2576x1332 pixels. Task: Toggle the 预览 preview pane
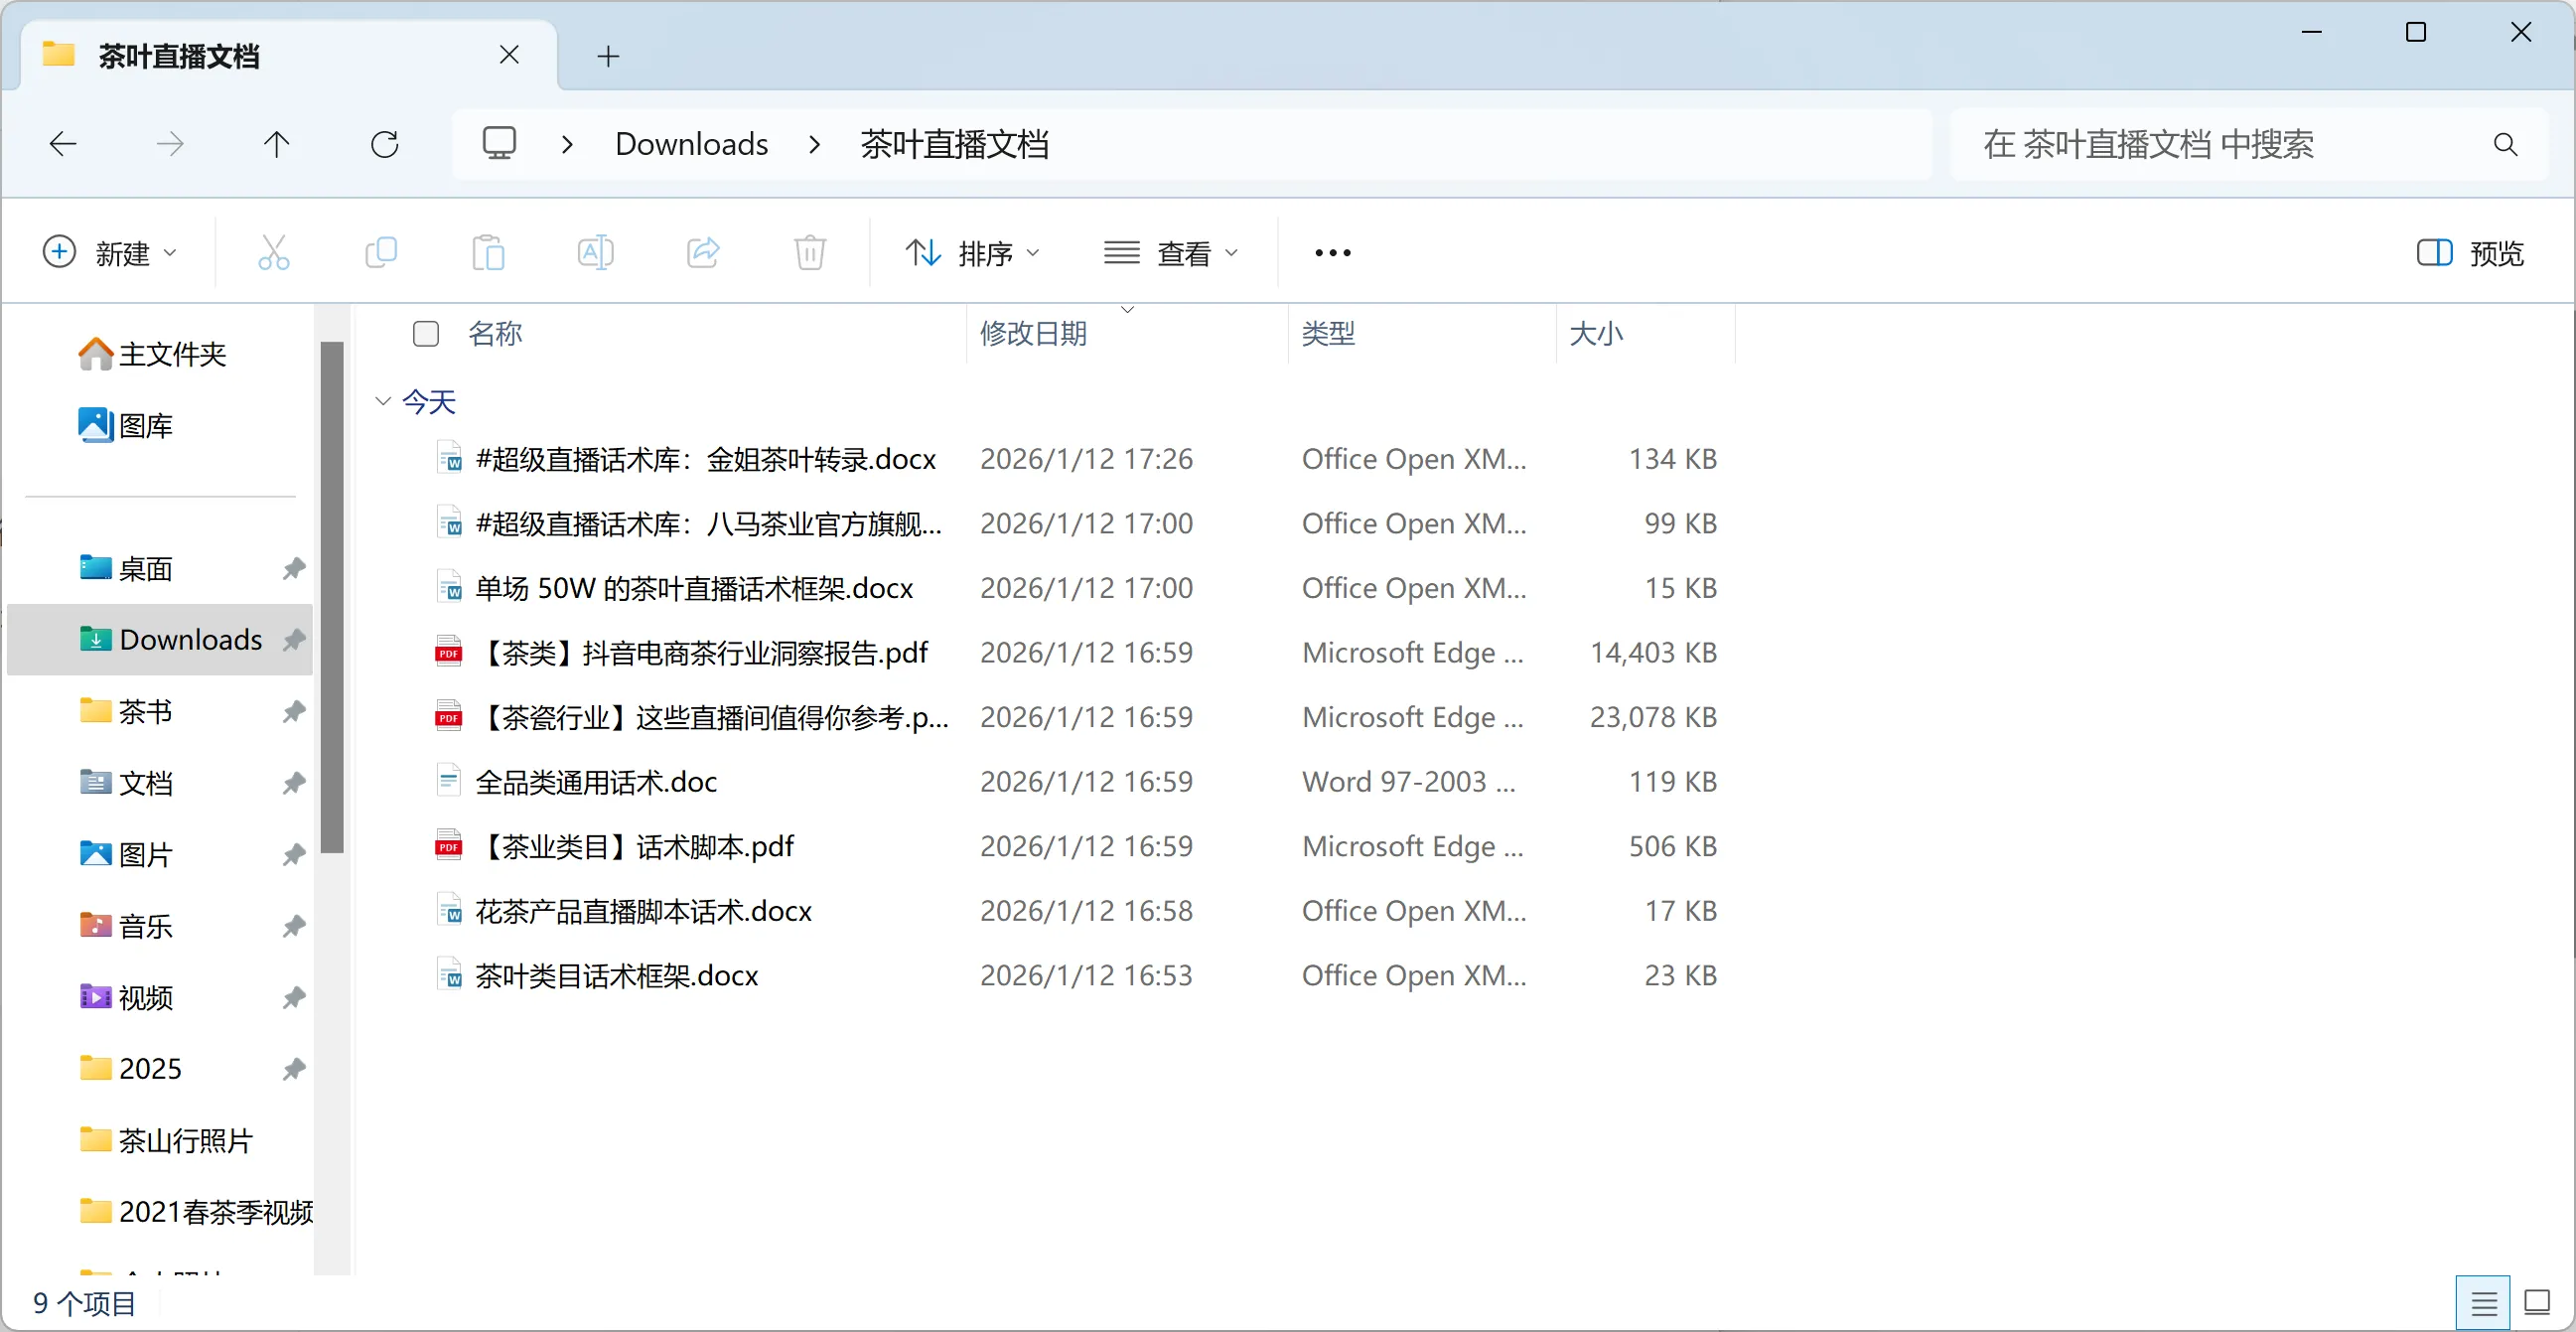pyautogui.click(x=2470, y=253)
